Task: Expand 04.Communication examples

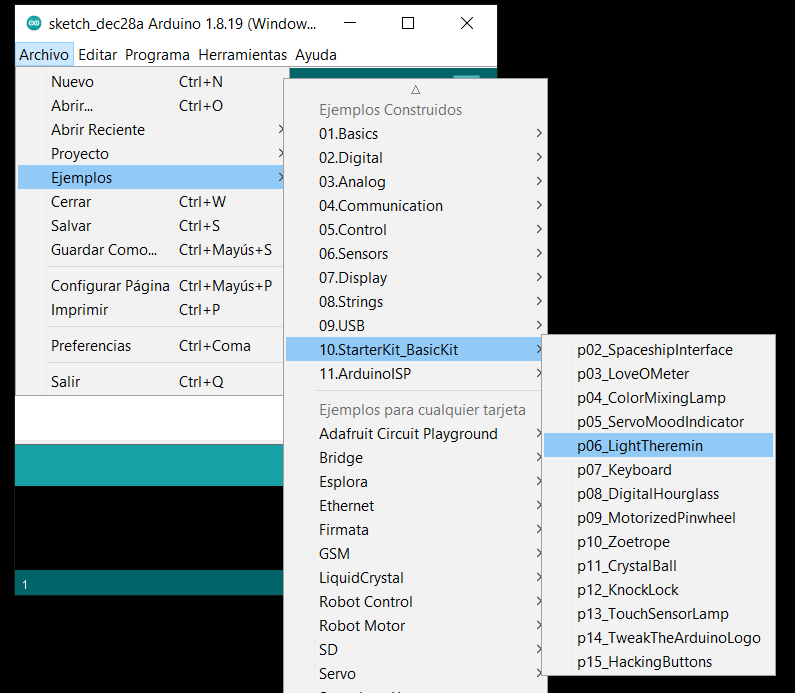Action: coord(416,206)
